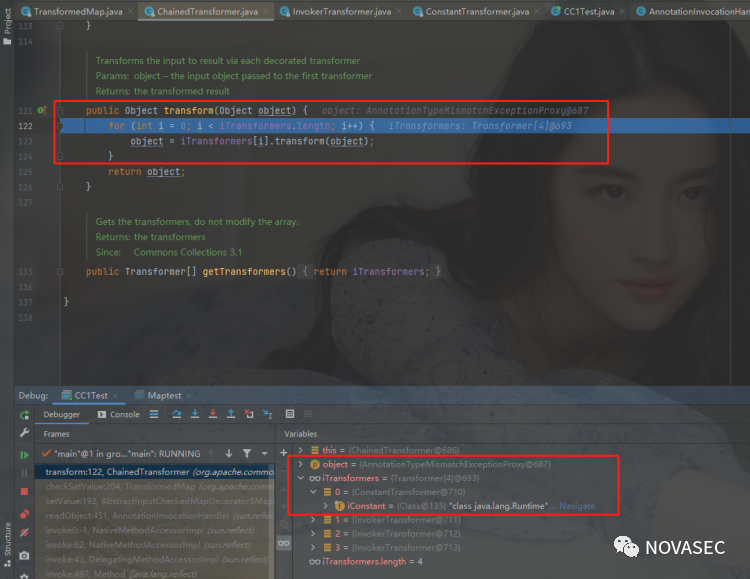Expand element 3 InvokerTransformer@713
The width and height of the screenshot is (750, 579).
pyautogui.click(x=313, y=547)
